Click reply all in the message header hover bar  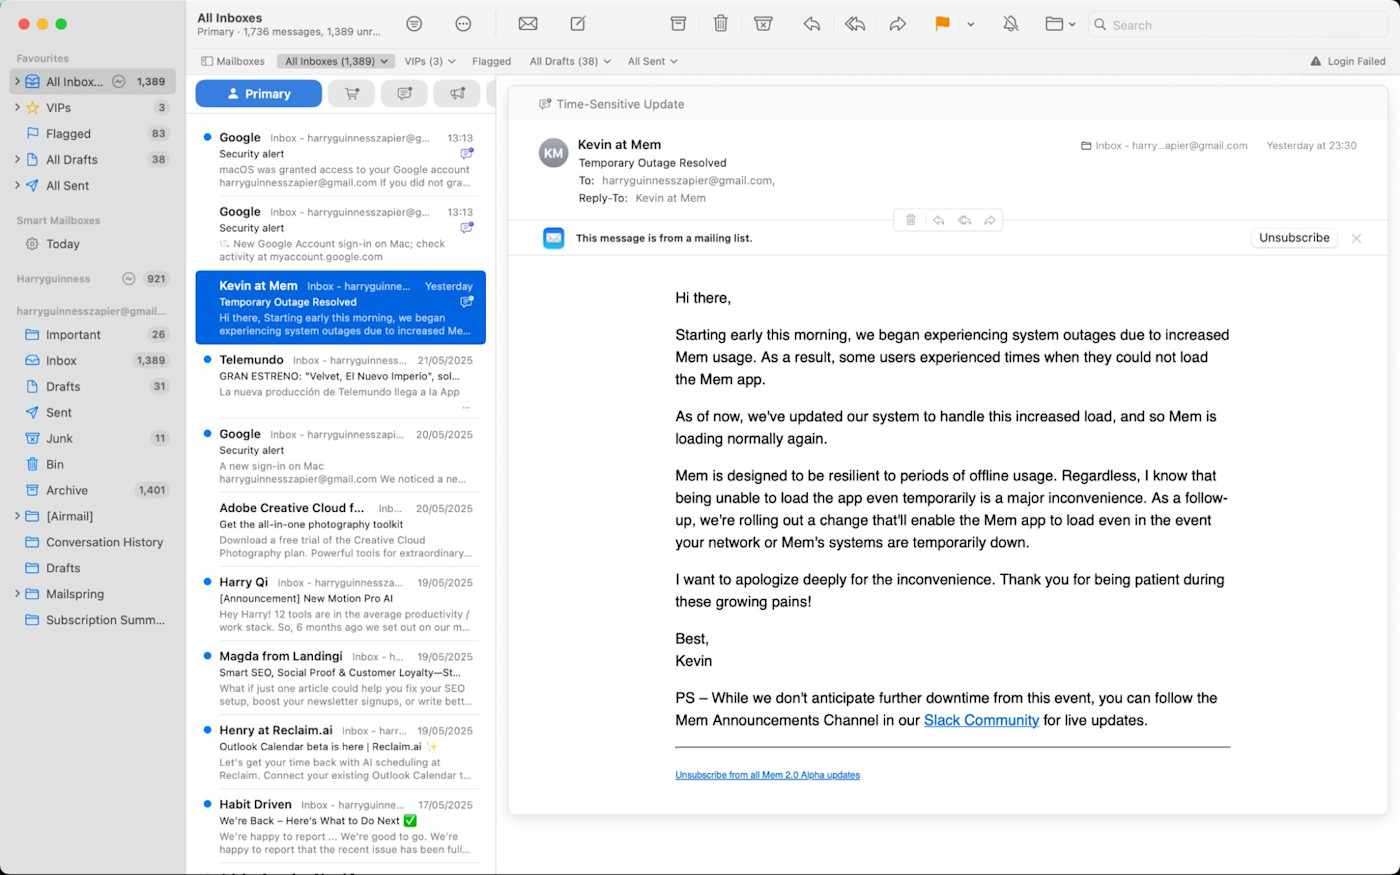(x=964, y=220)
